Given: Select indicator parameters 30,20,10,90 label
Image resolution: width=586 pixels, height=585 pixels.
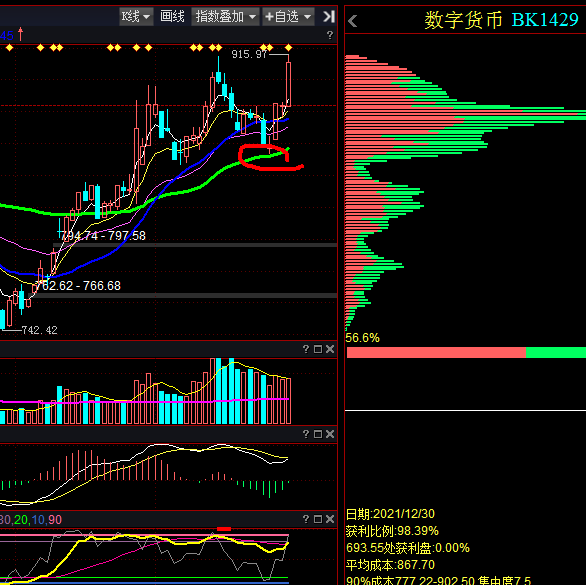Looking at the screenshot, I should (31, 520).
